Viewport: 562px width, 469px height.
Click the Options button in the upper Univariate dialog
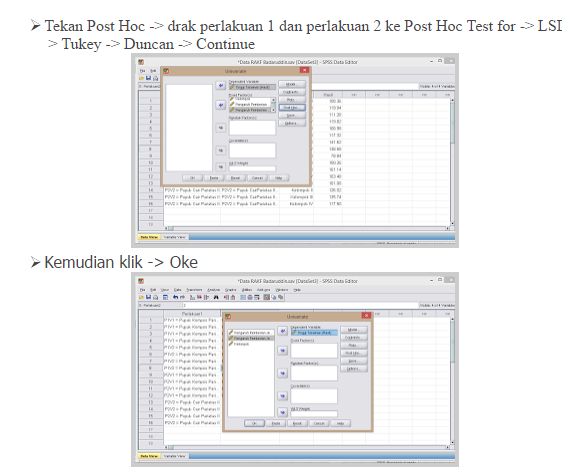[x=292, y=123]
